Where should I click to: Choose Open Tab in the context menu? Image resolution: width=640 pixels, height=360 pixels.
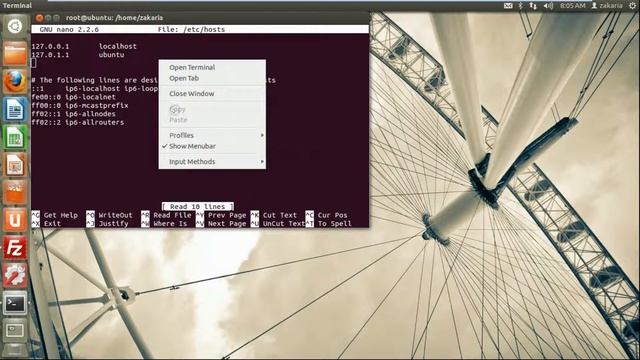(x=212, y=78)
